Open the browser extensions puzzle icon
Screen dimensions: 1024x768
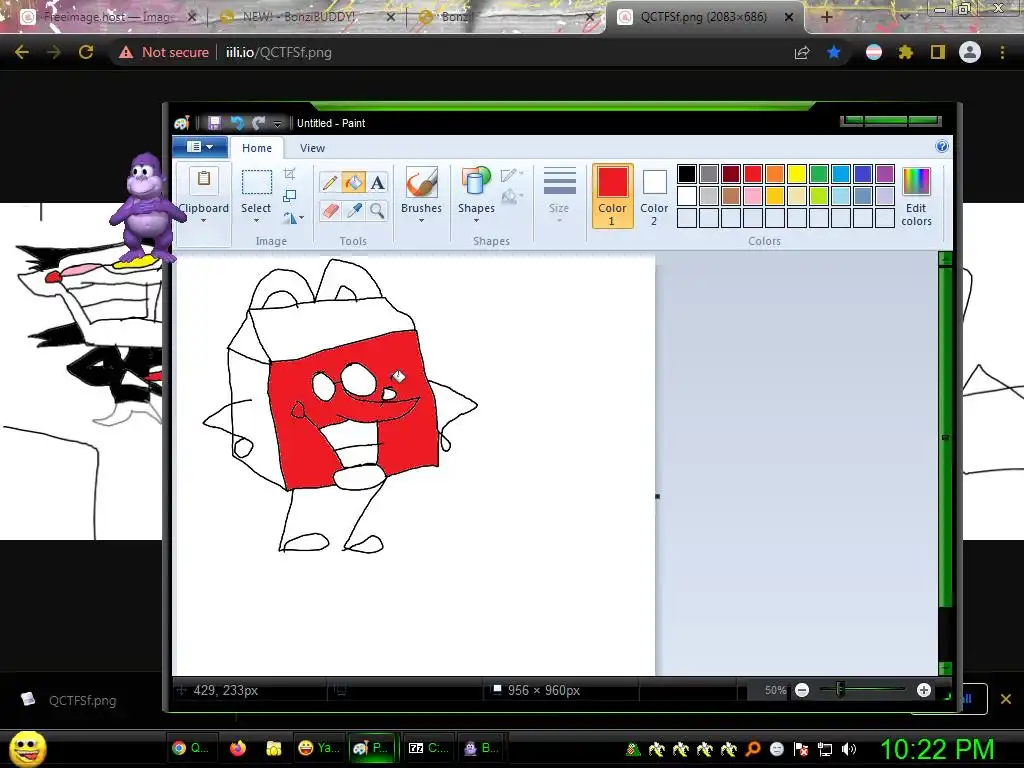906,52
